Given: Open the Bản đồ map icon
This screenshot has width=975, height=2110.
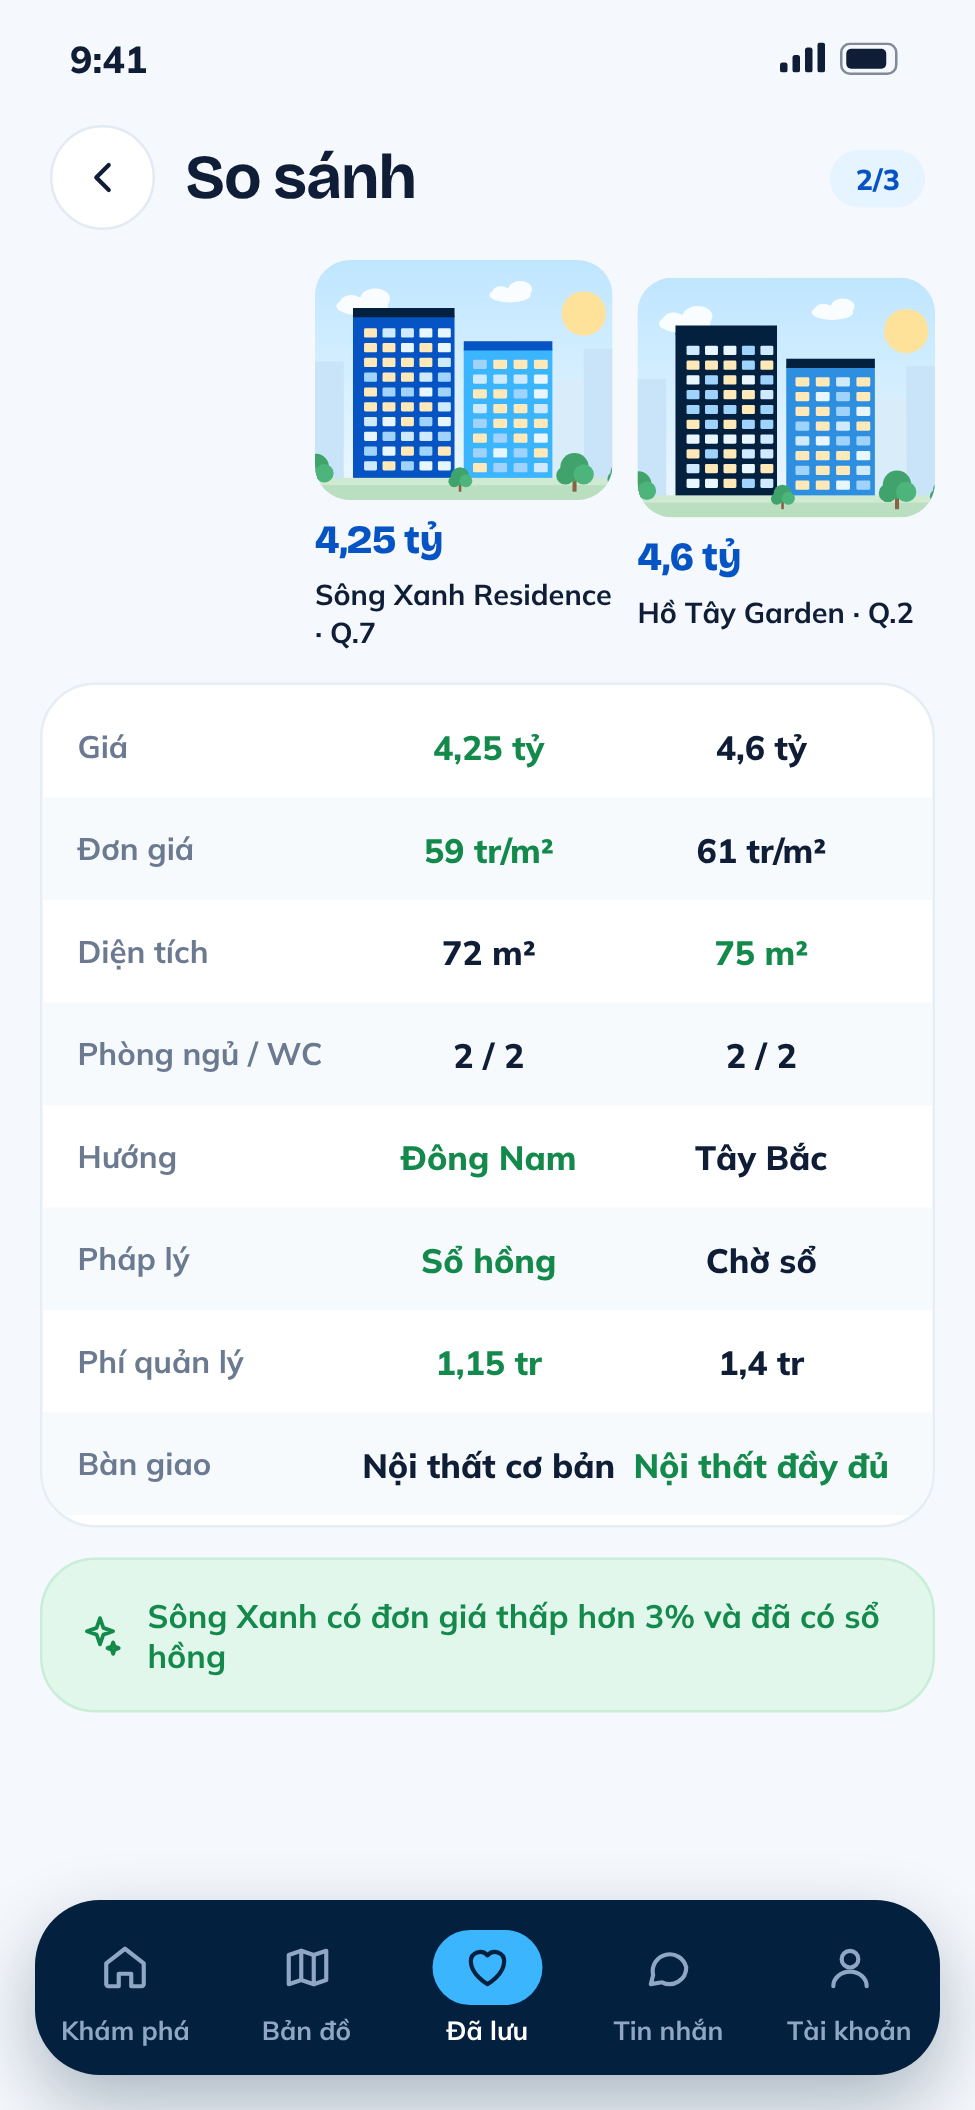Looking at the screenshot, I should (307, 1968).
